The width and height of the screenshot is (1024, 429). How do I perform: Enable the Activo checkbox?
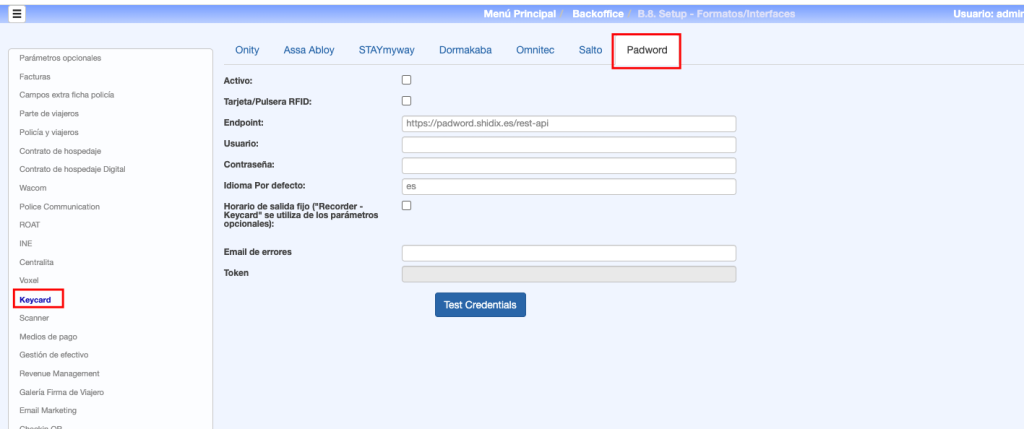(x=406, y=80)
